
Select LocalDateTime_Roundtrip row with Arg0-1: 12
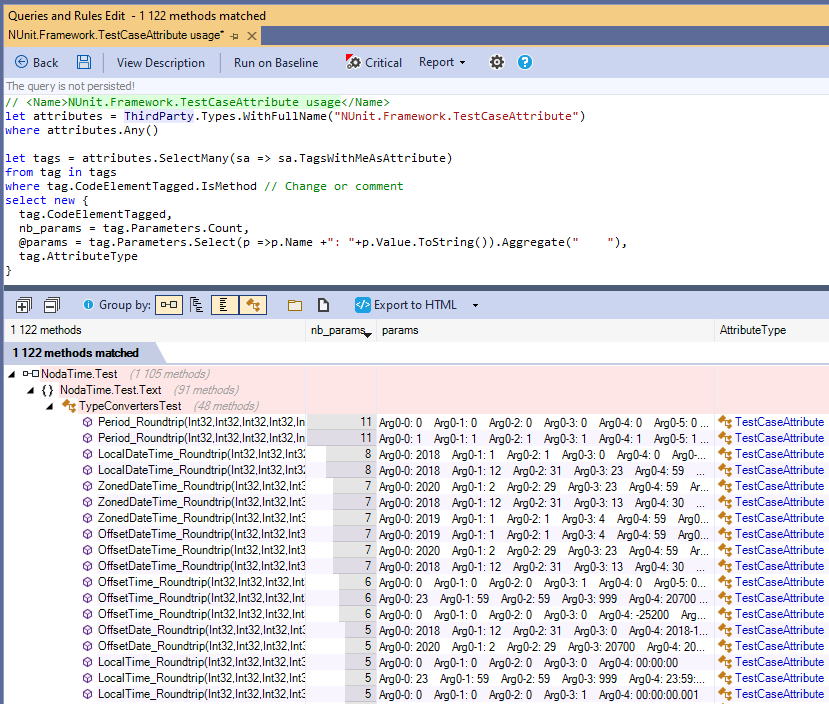click(417, 470)
